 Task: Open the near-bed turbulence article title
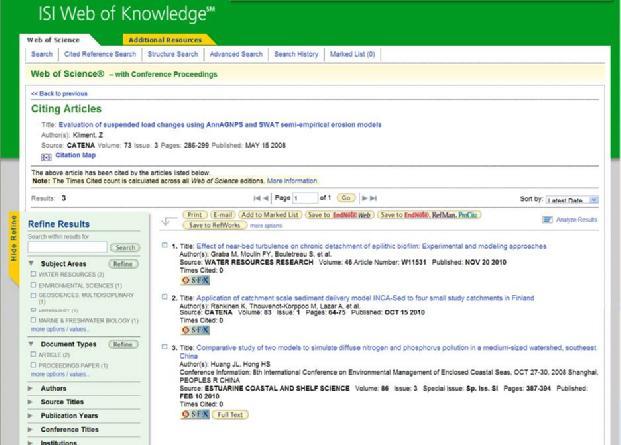click(371, 246)
